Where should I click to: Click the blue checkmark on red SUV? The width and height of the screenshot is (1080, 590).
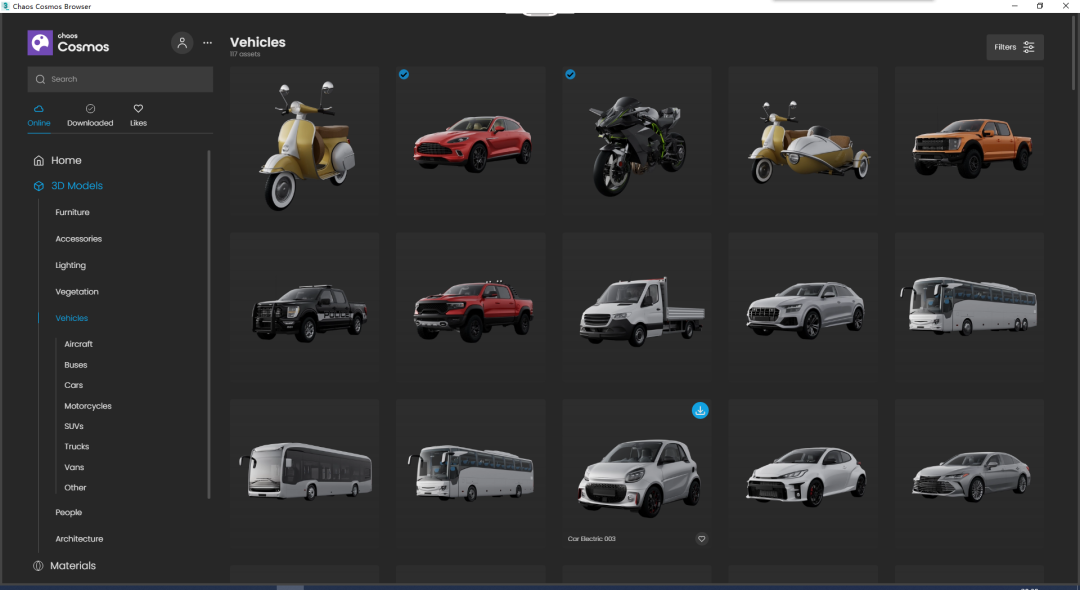click(404, 74)
